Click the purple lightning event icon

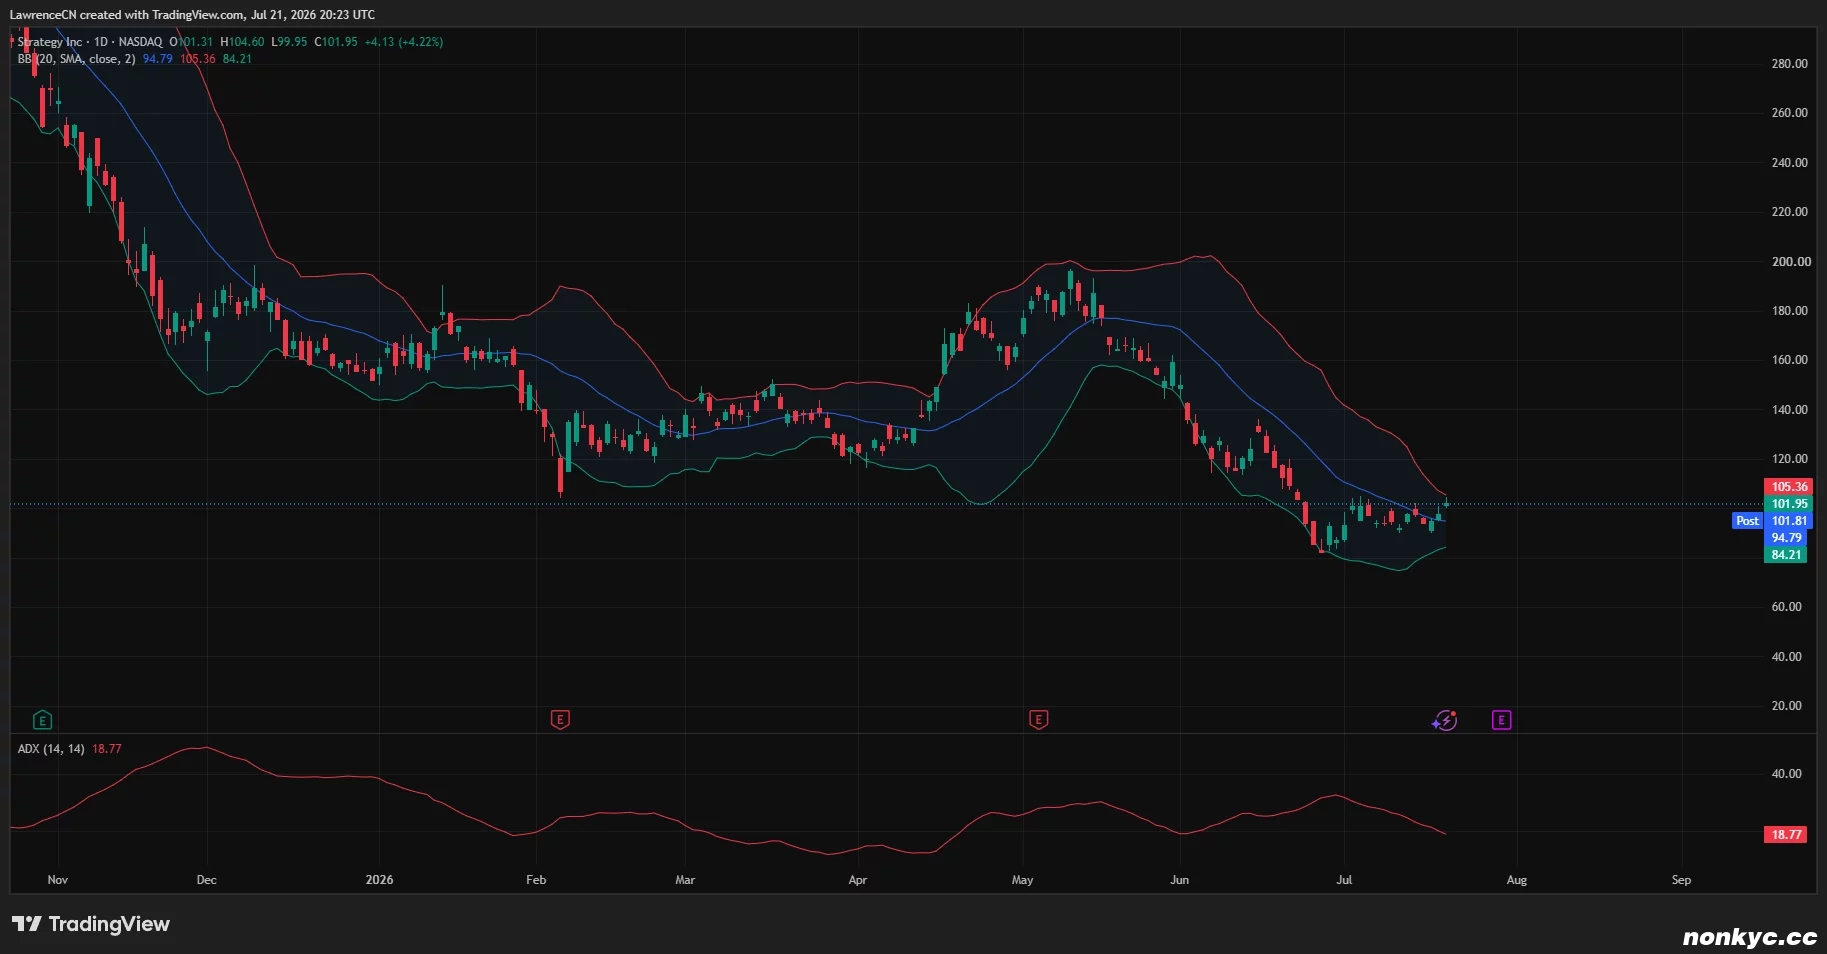pos(1445,720)
